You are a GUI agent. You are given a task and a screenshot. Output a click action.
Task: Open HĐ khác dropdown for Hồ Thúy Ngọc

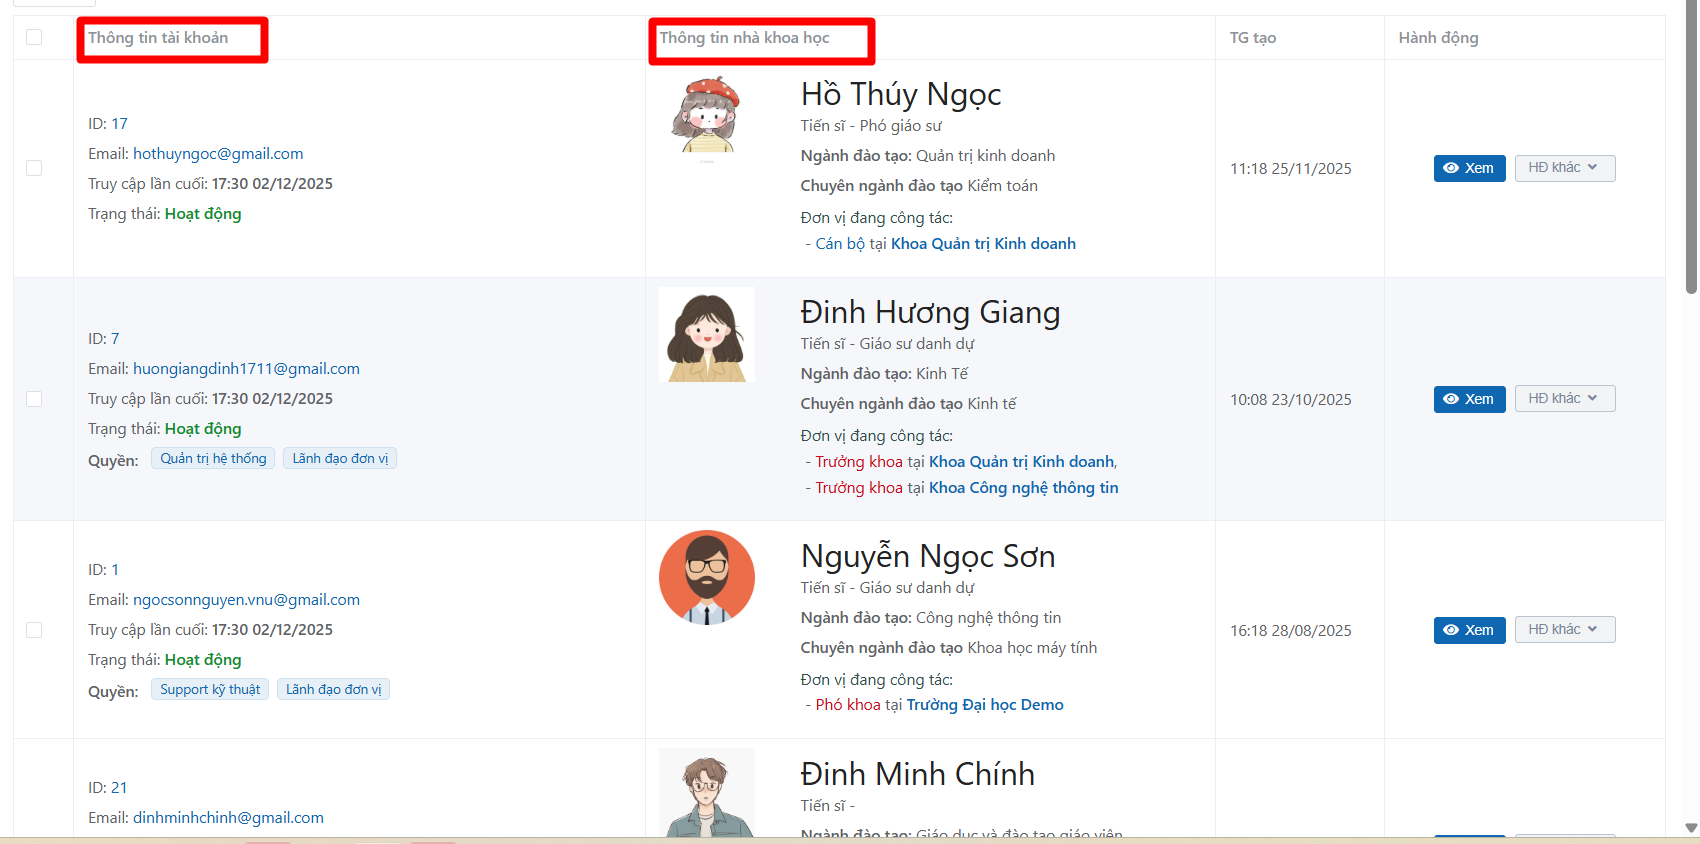point(1564,168)
